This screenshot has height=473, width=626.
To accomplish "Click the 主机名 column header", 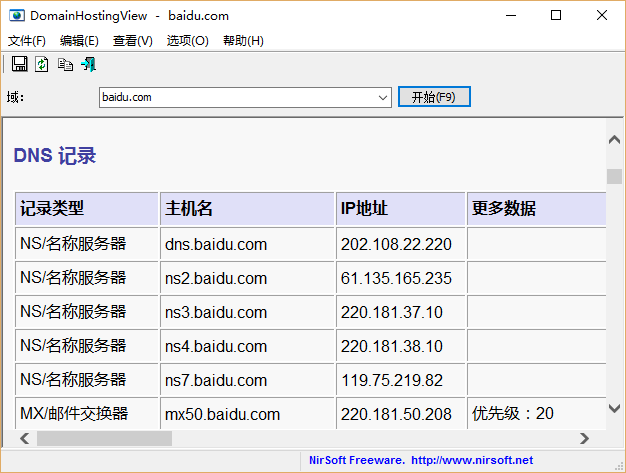I will pyautogui.click(x=247, y=209).
